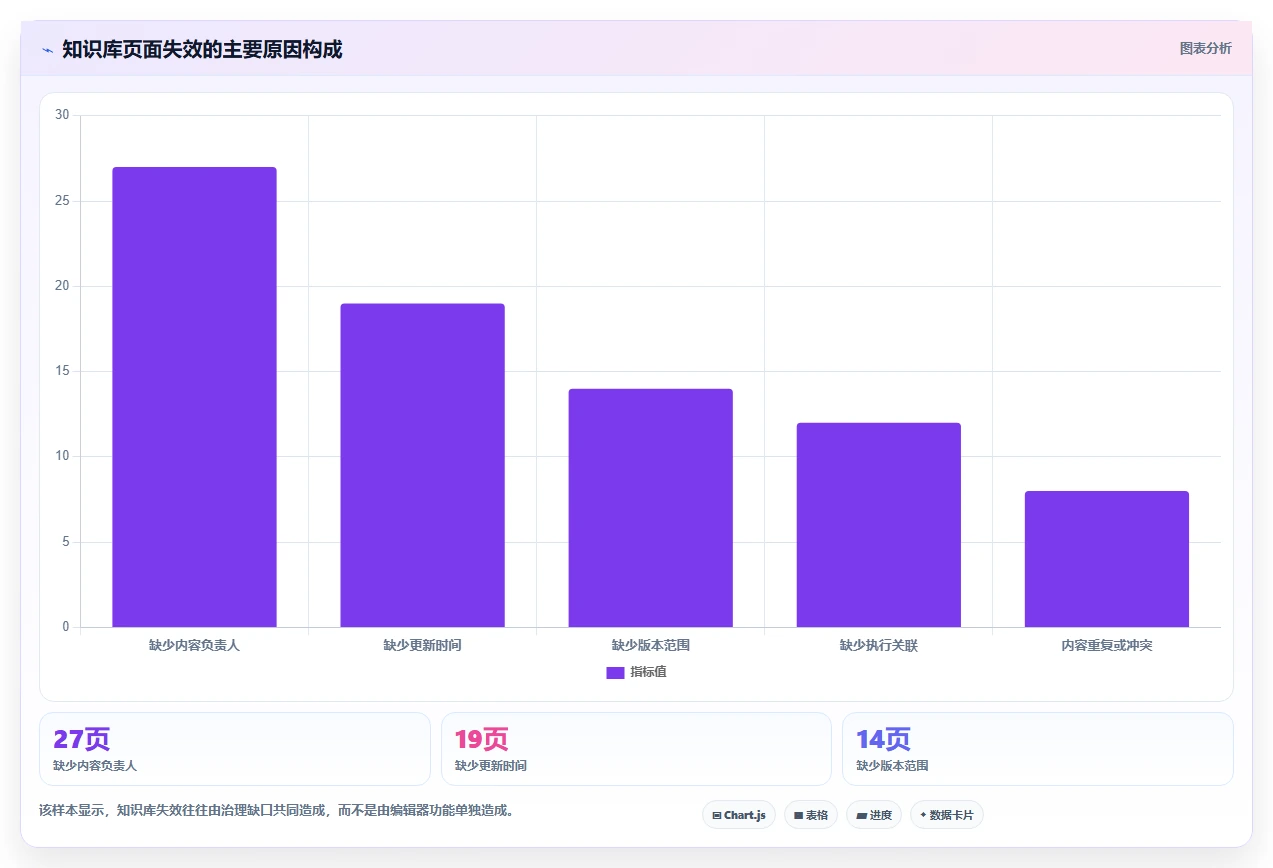The image size is (1273, 868).
Task: Select the 缺少执行关联 bar in chart
Action: [878, 525]
